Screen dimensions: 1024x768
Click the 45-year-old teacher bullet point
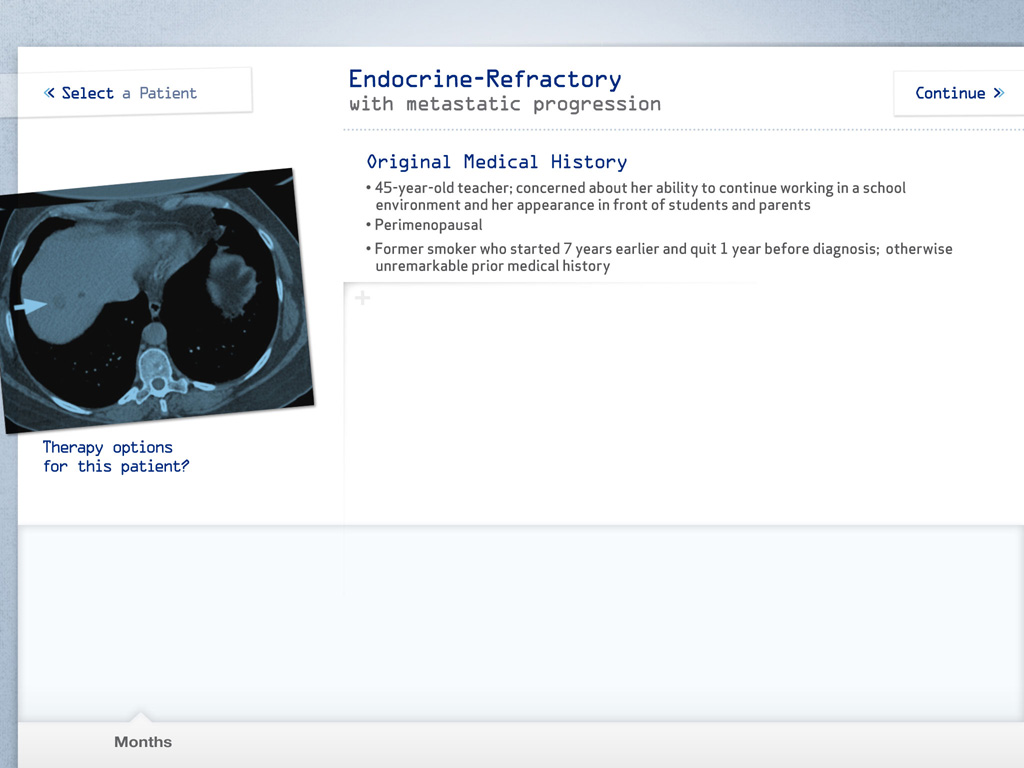click(x=640, y=196)
